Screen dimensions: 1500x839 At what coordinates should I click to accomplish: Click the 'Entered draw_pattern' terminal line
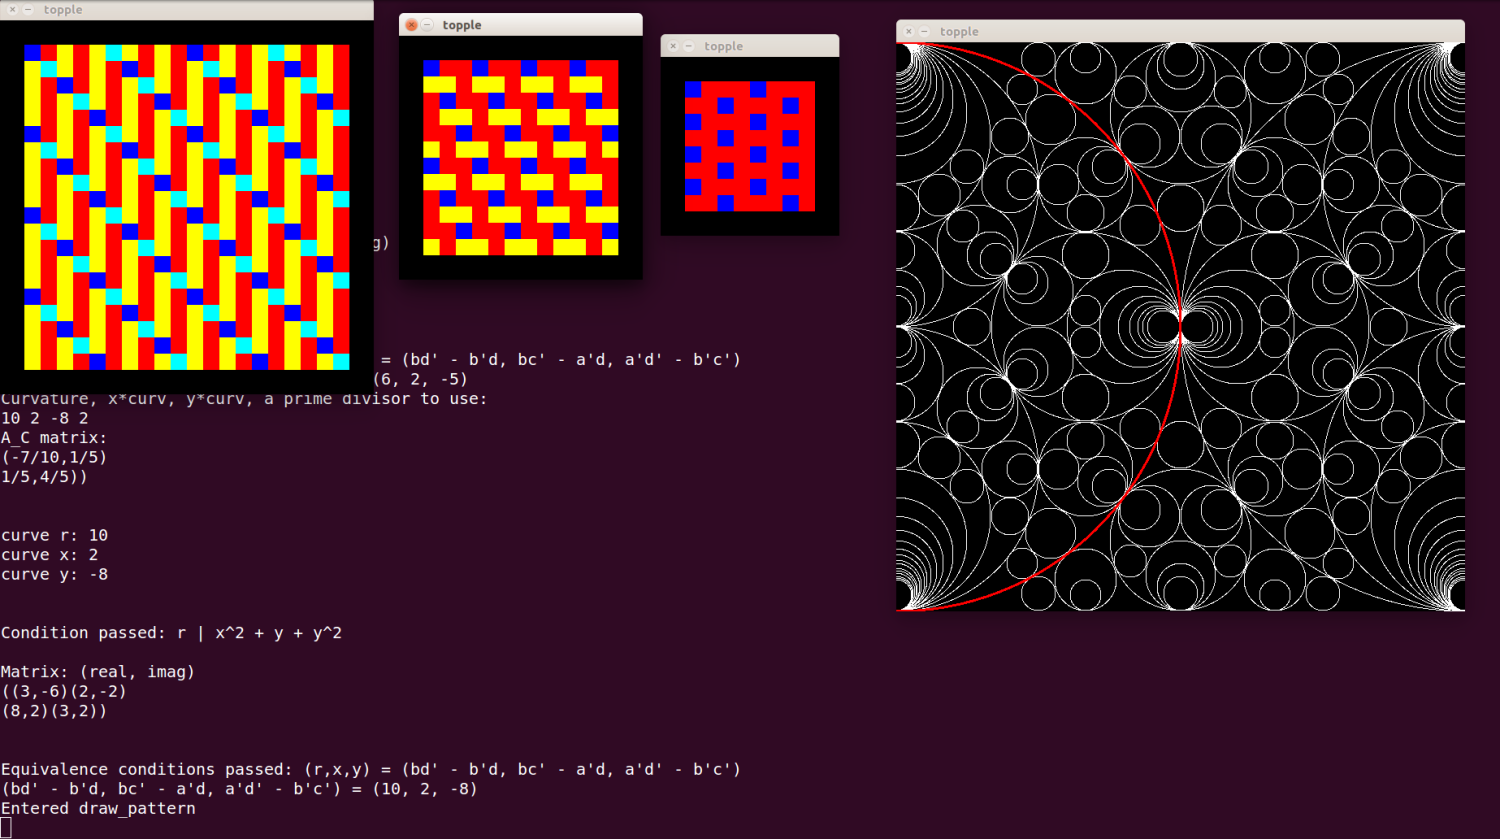[98, 808]
